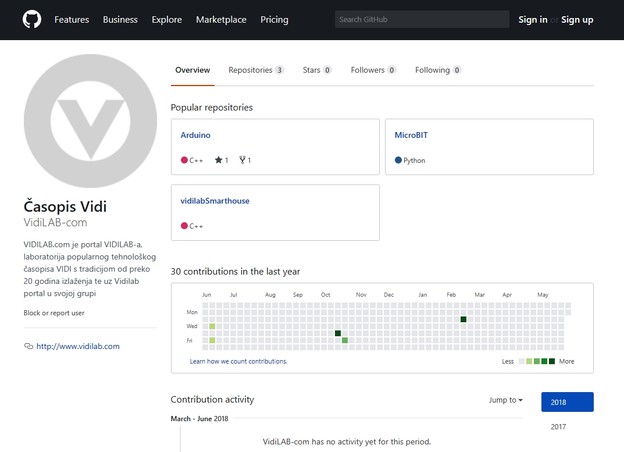Click the darkest legend swatch next to More

pos(552,361)
